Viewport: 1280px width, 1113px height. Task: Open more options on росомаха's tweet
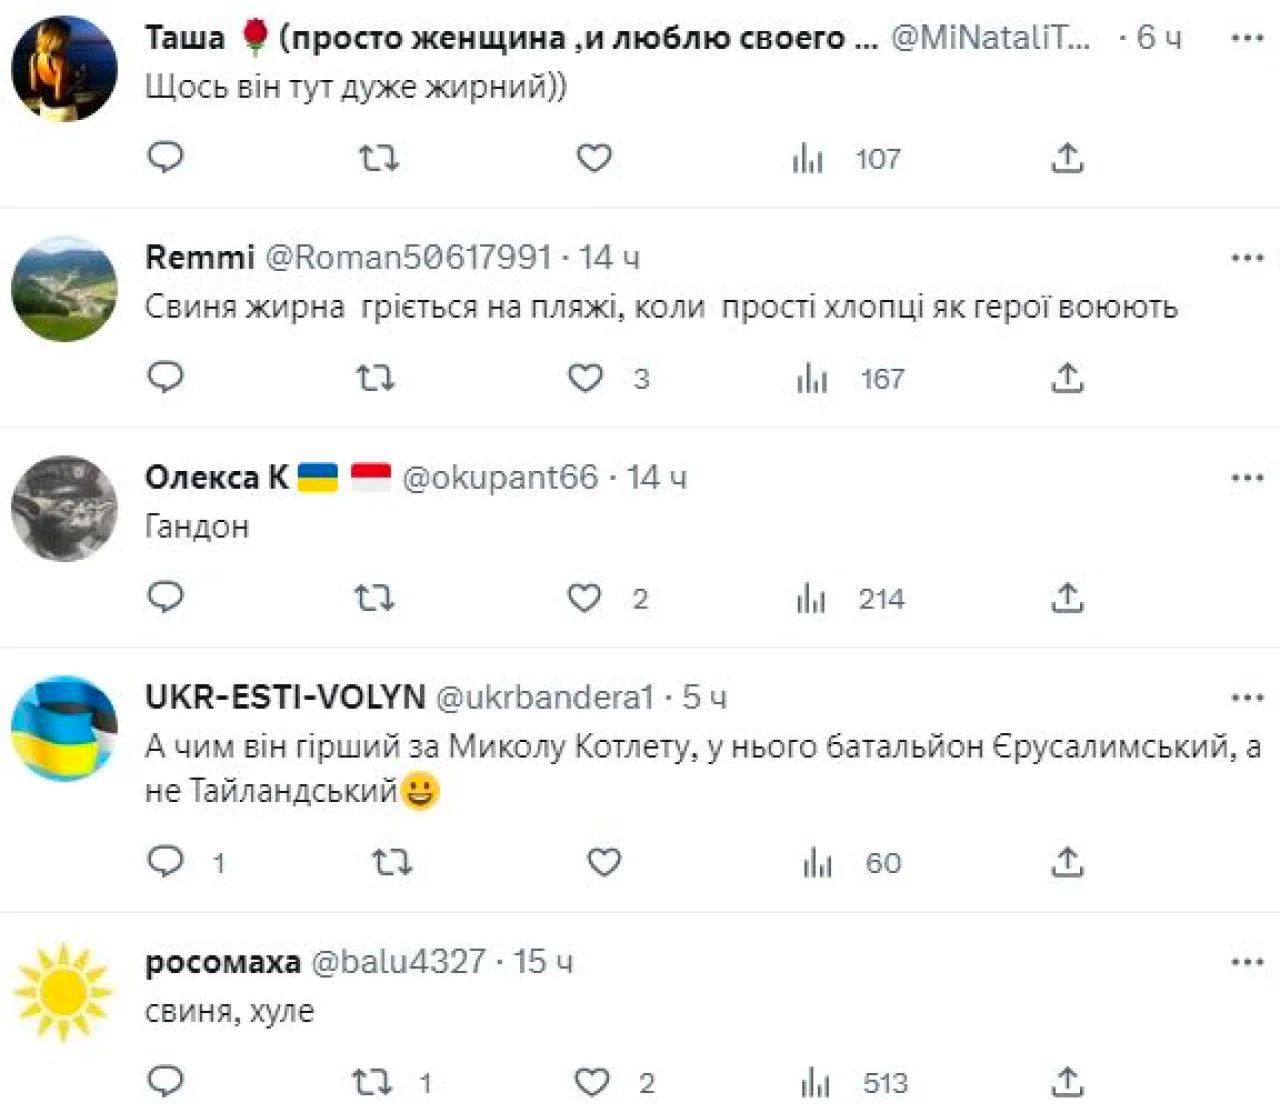(1247, 962)
